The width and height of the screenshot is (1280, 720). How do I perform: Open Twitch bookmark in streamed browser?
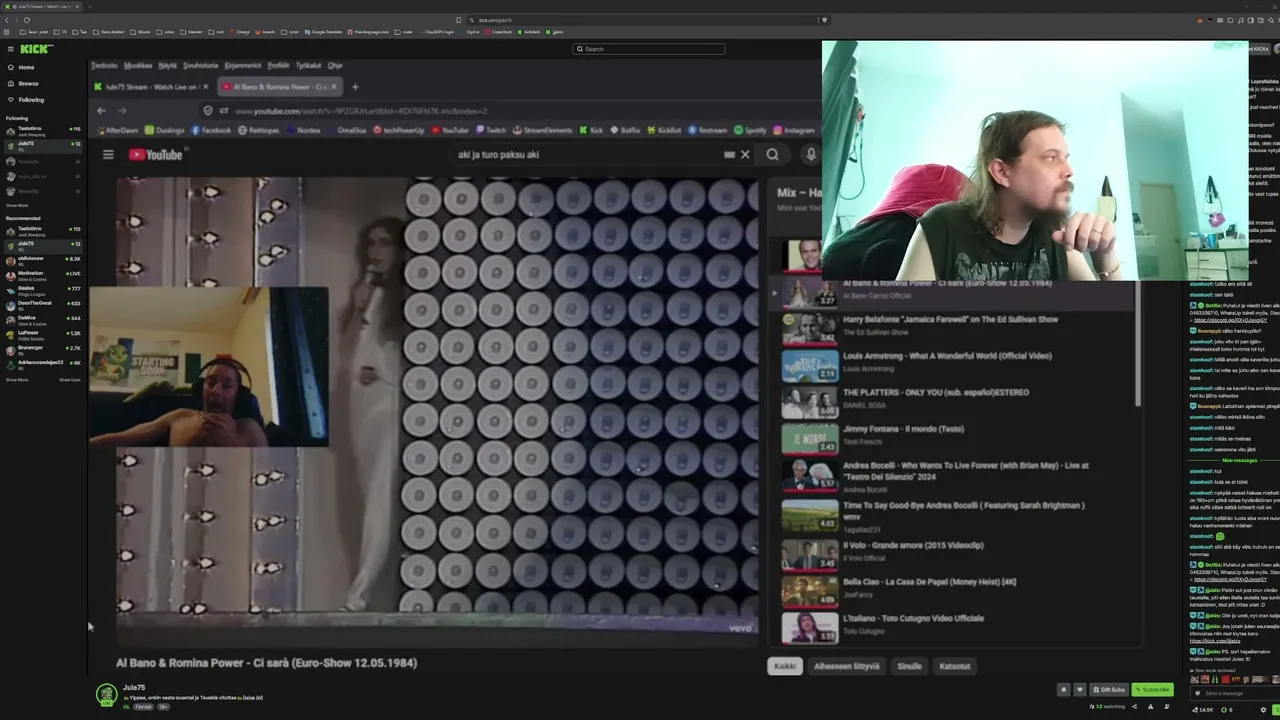[491, 130]
